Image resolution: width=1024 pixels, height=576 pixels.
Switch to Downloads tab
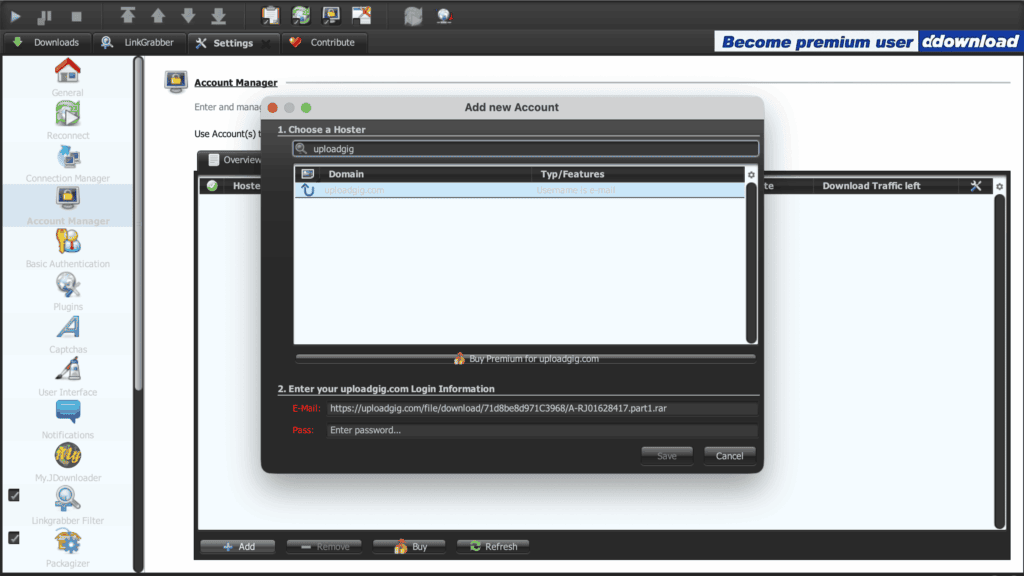46,42
